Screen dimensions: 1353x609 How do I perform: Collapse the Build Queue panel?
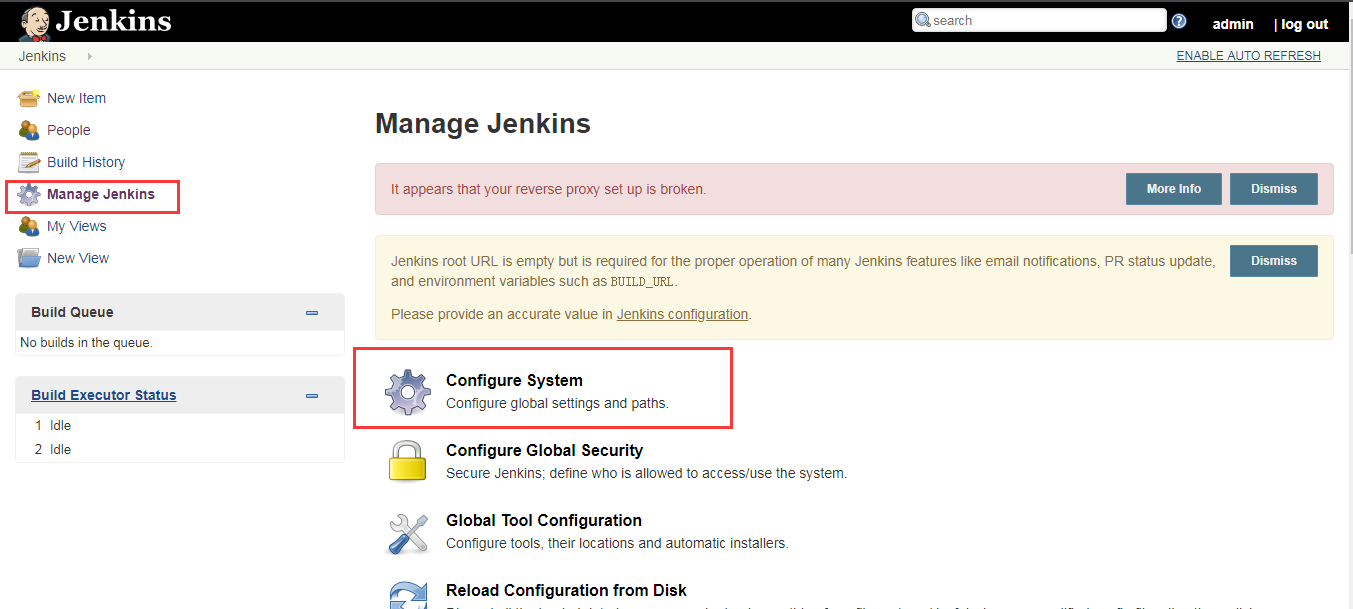coord(312,313)
